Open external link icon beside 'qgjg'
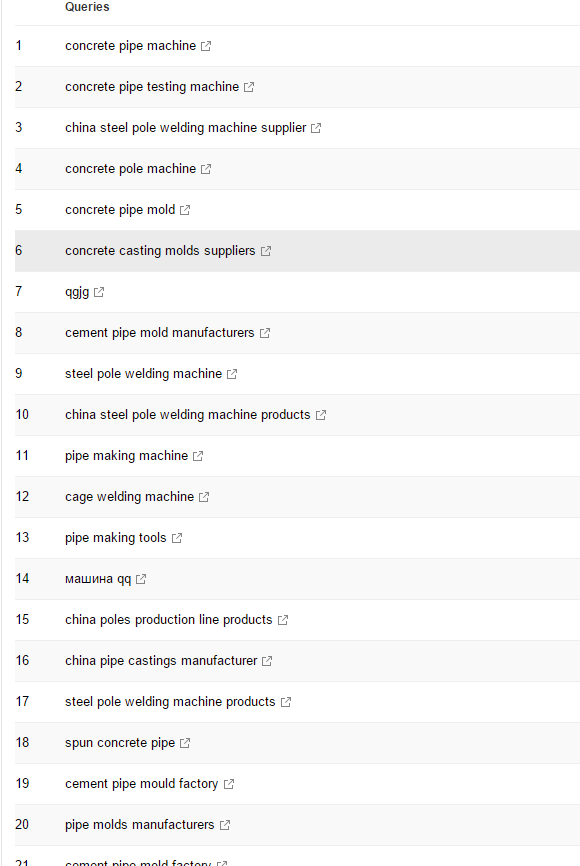Screen dimensions: 580x866 pyautogui.click(x=99, y=292)
